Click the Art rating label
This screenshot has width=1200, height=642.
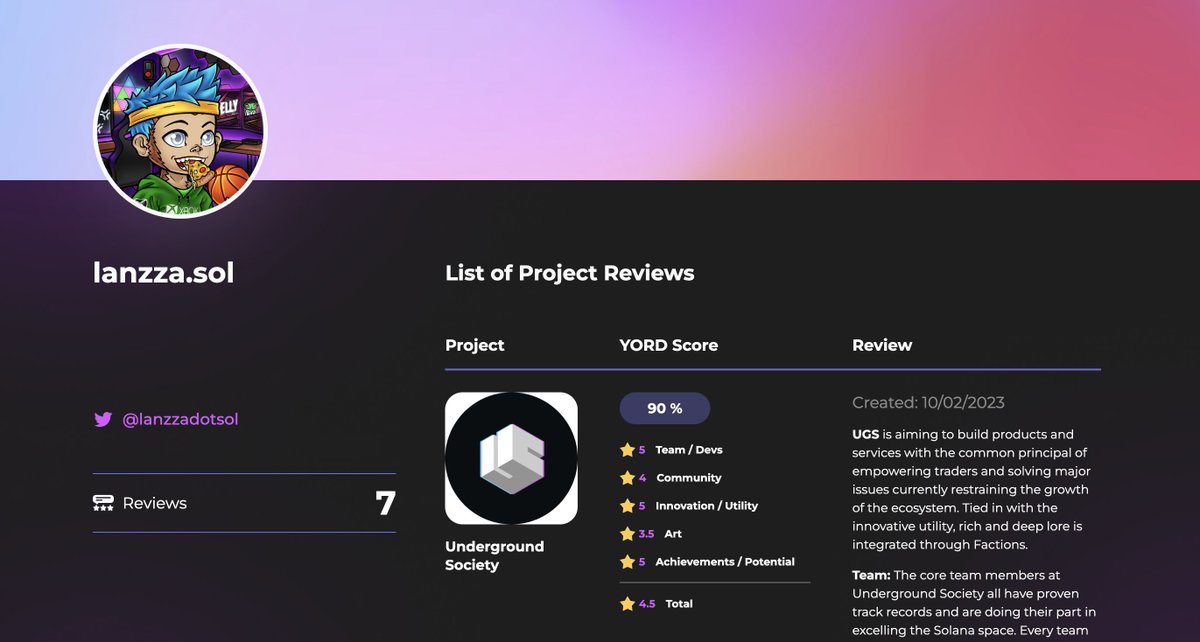click(673, 534)
